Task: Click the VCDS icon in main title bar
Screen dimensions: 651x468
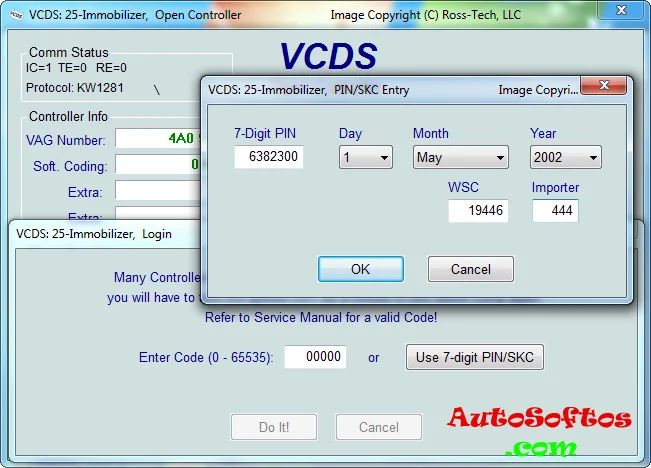Action: click(x=14, y=15)
